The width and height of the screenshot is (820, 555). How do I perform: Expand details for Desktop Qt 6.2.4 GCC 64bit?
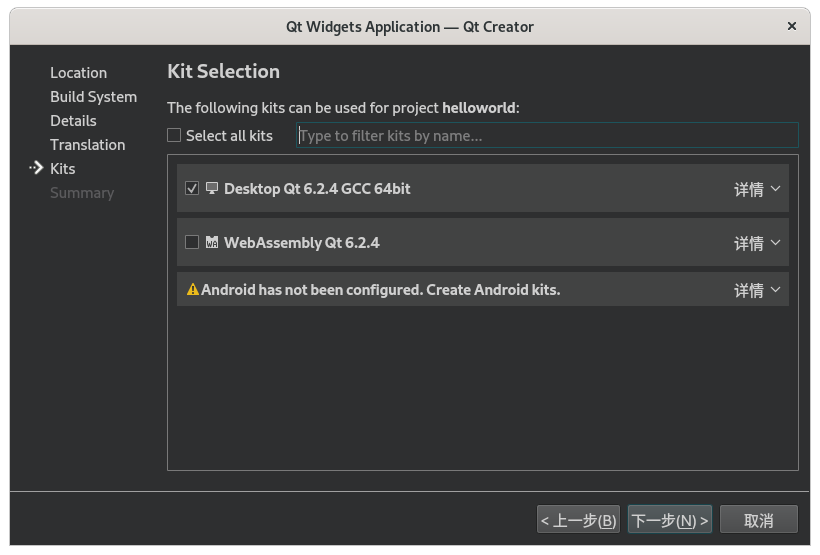(x=757, y=189)
